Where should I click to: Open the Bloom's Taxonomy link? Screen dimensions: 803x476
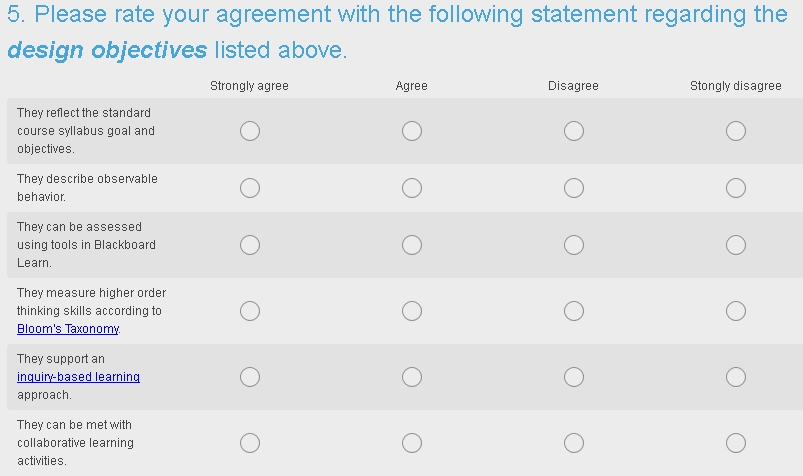tap(68, 329)
